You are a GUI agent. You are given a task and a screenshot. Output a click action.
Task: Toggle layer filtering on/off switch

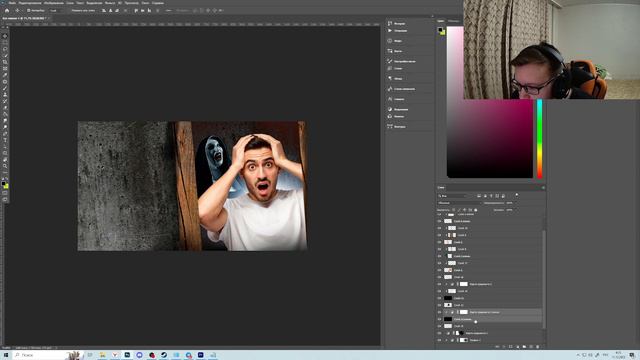pos(517,196)
